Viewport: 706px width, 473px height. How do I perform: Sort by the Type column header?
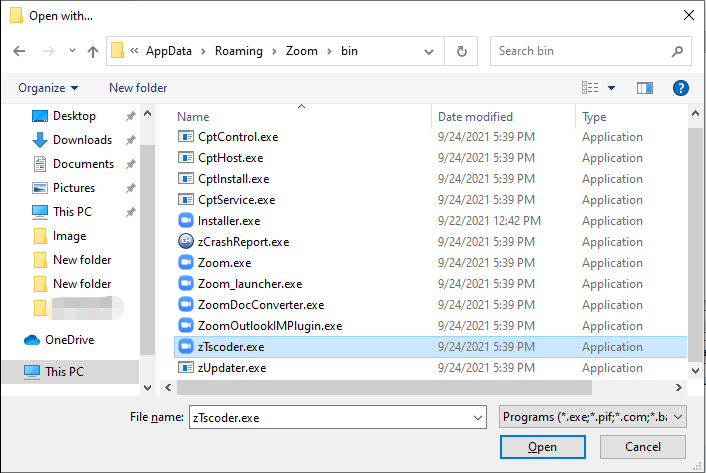click(x=594, y=117)
